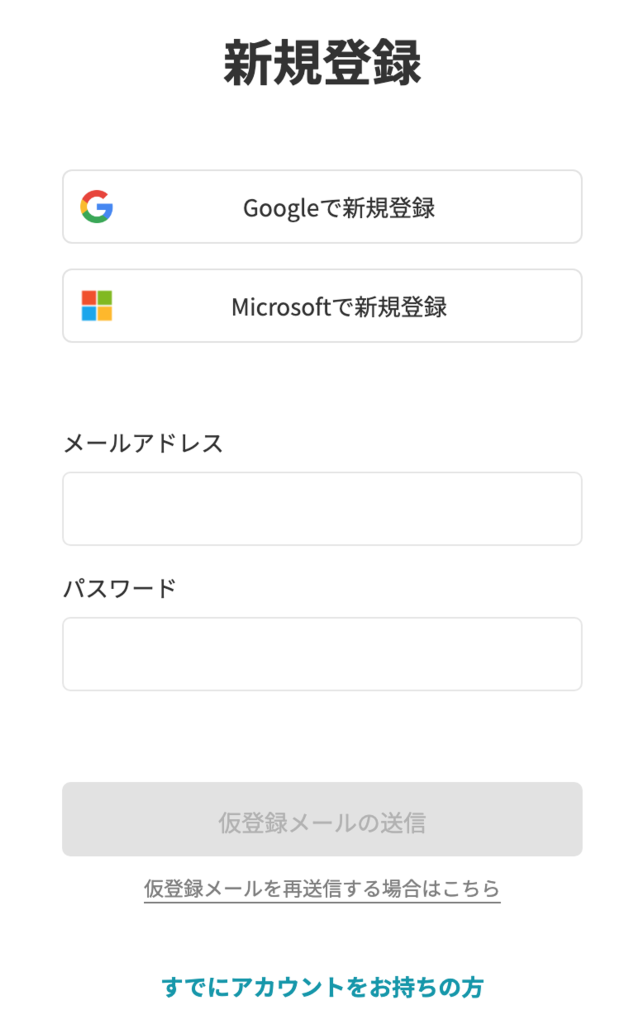Click the Microsoft four-square logo icon

(x=97, y=306)
